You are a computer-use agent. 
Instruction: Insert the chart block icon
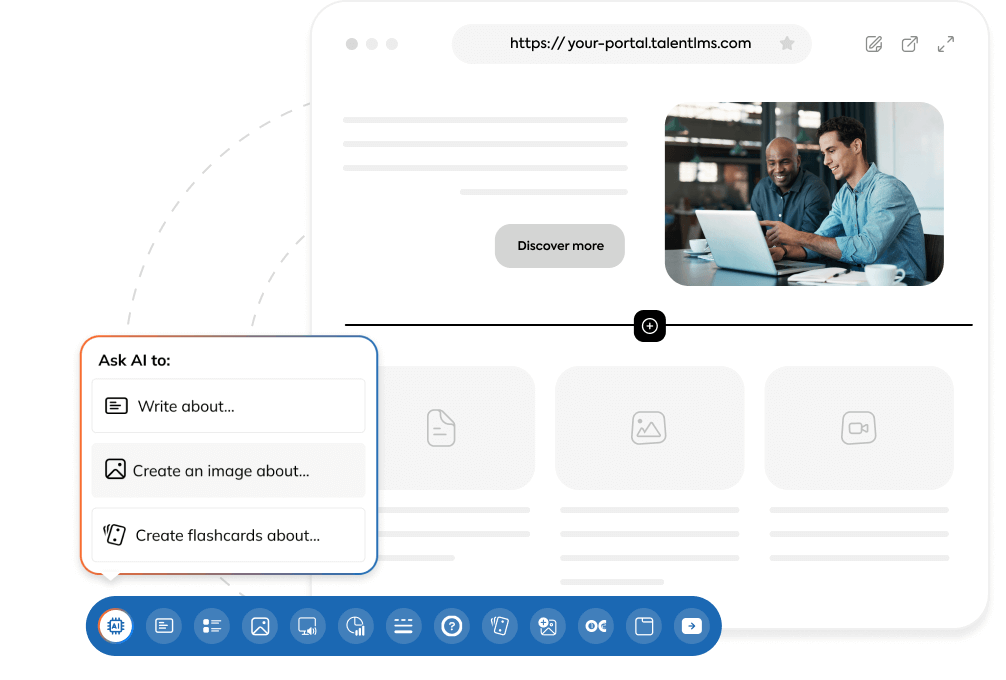(x=355, y=626)
